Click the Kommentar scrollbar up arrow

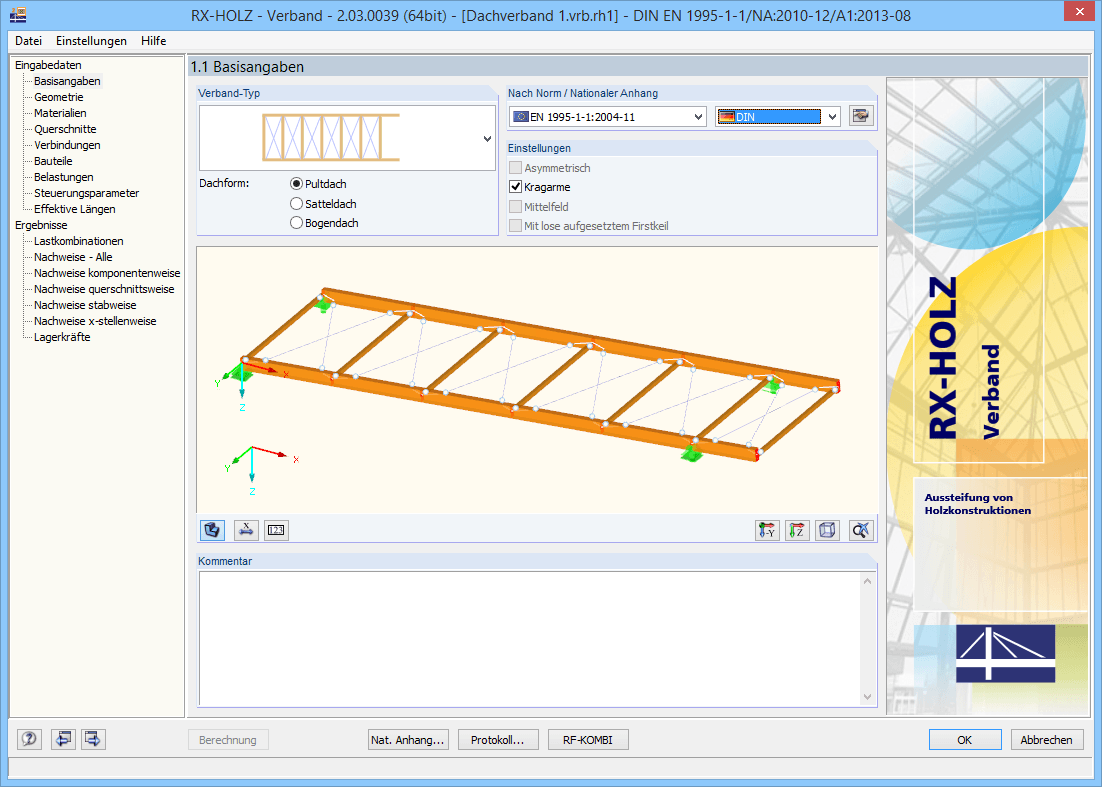[867, 580]
